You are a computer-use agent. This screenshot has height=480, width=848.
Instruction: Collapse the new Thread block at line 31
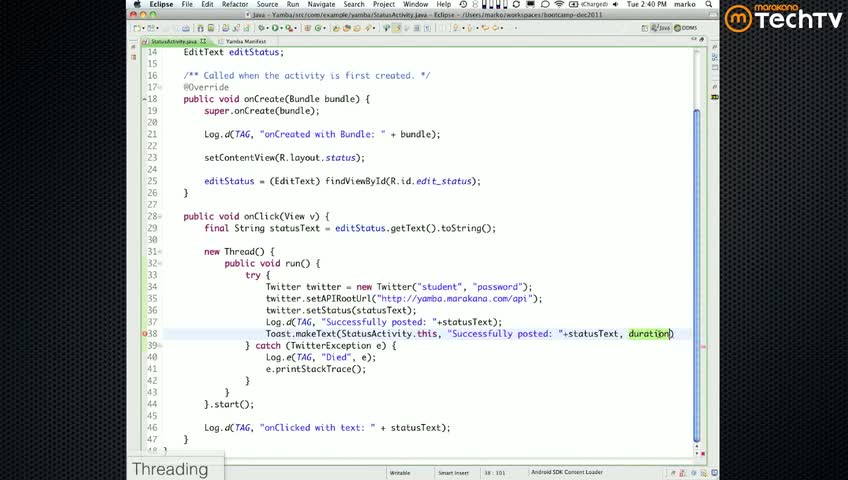coord(160,251)
